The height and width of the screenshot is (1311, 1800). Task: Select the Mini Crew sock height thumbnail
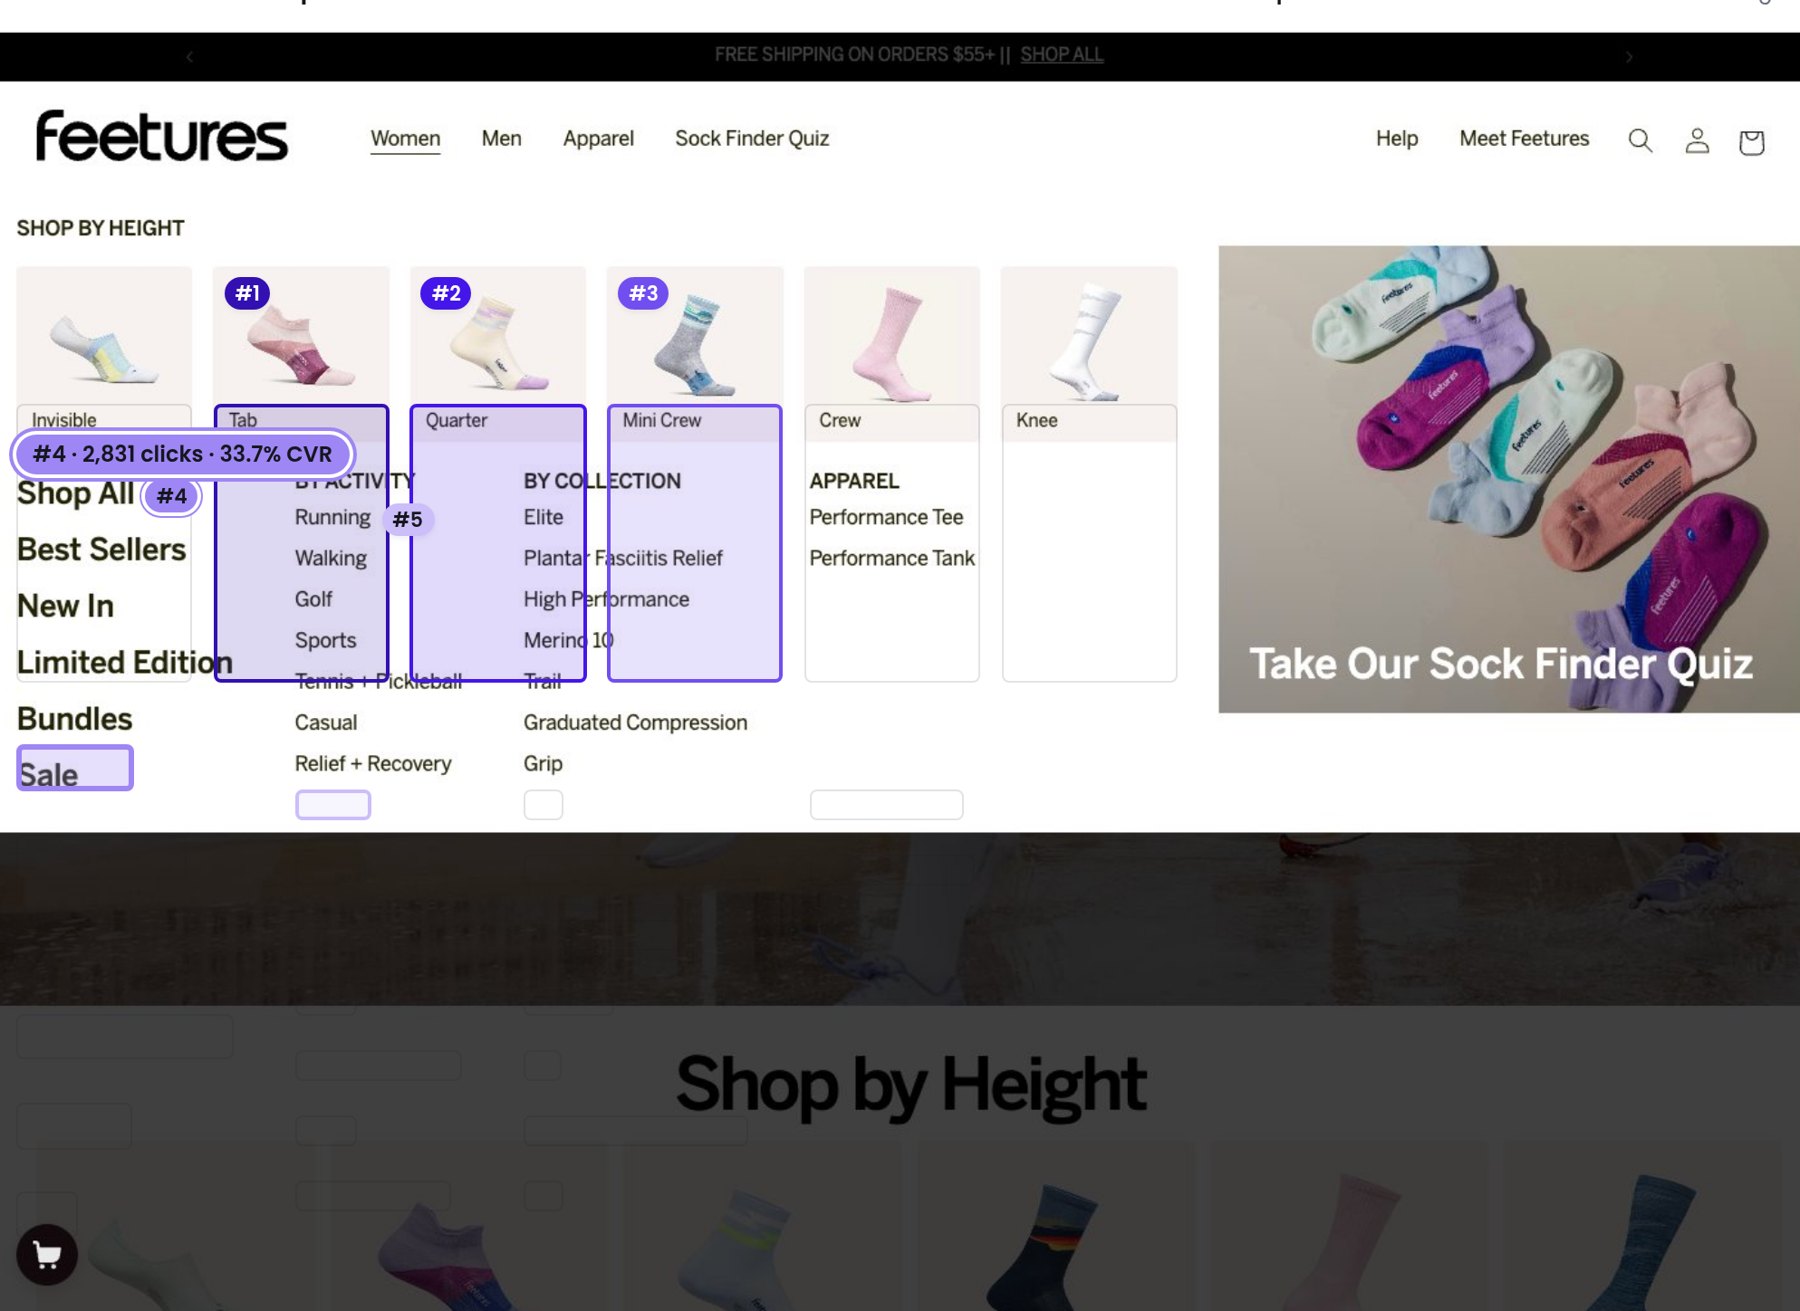pos(695,336)
